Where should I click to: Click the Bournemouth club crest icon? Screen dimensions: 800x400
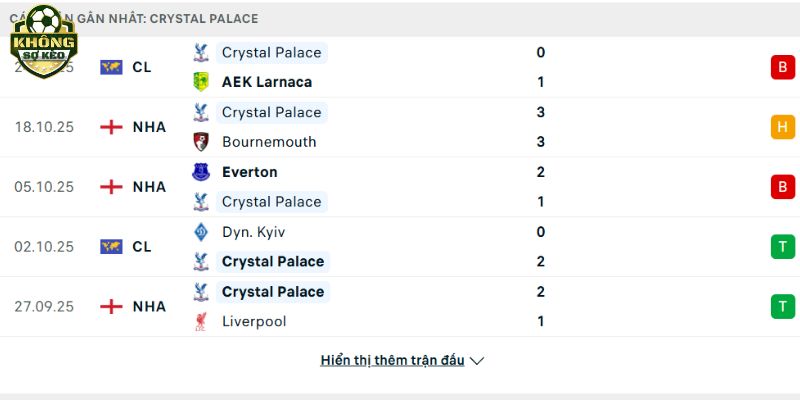[x=200, y=142]
